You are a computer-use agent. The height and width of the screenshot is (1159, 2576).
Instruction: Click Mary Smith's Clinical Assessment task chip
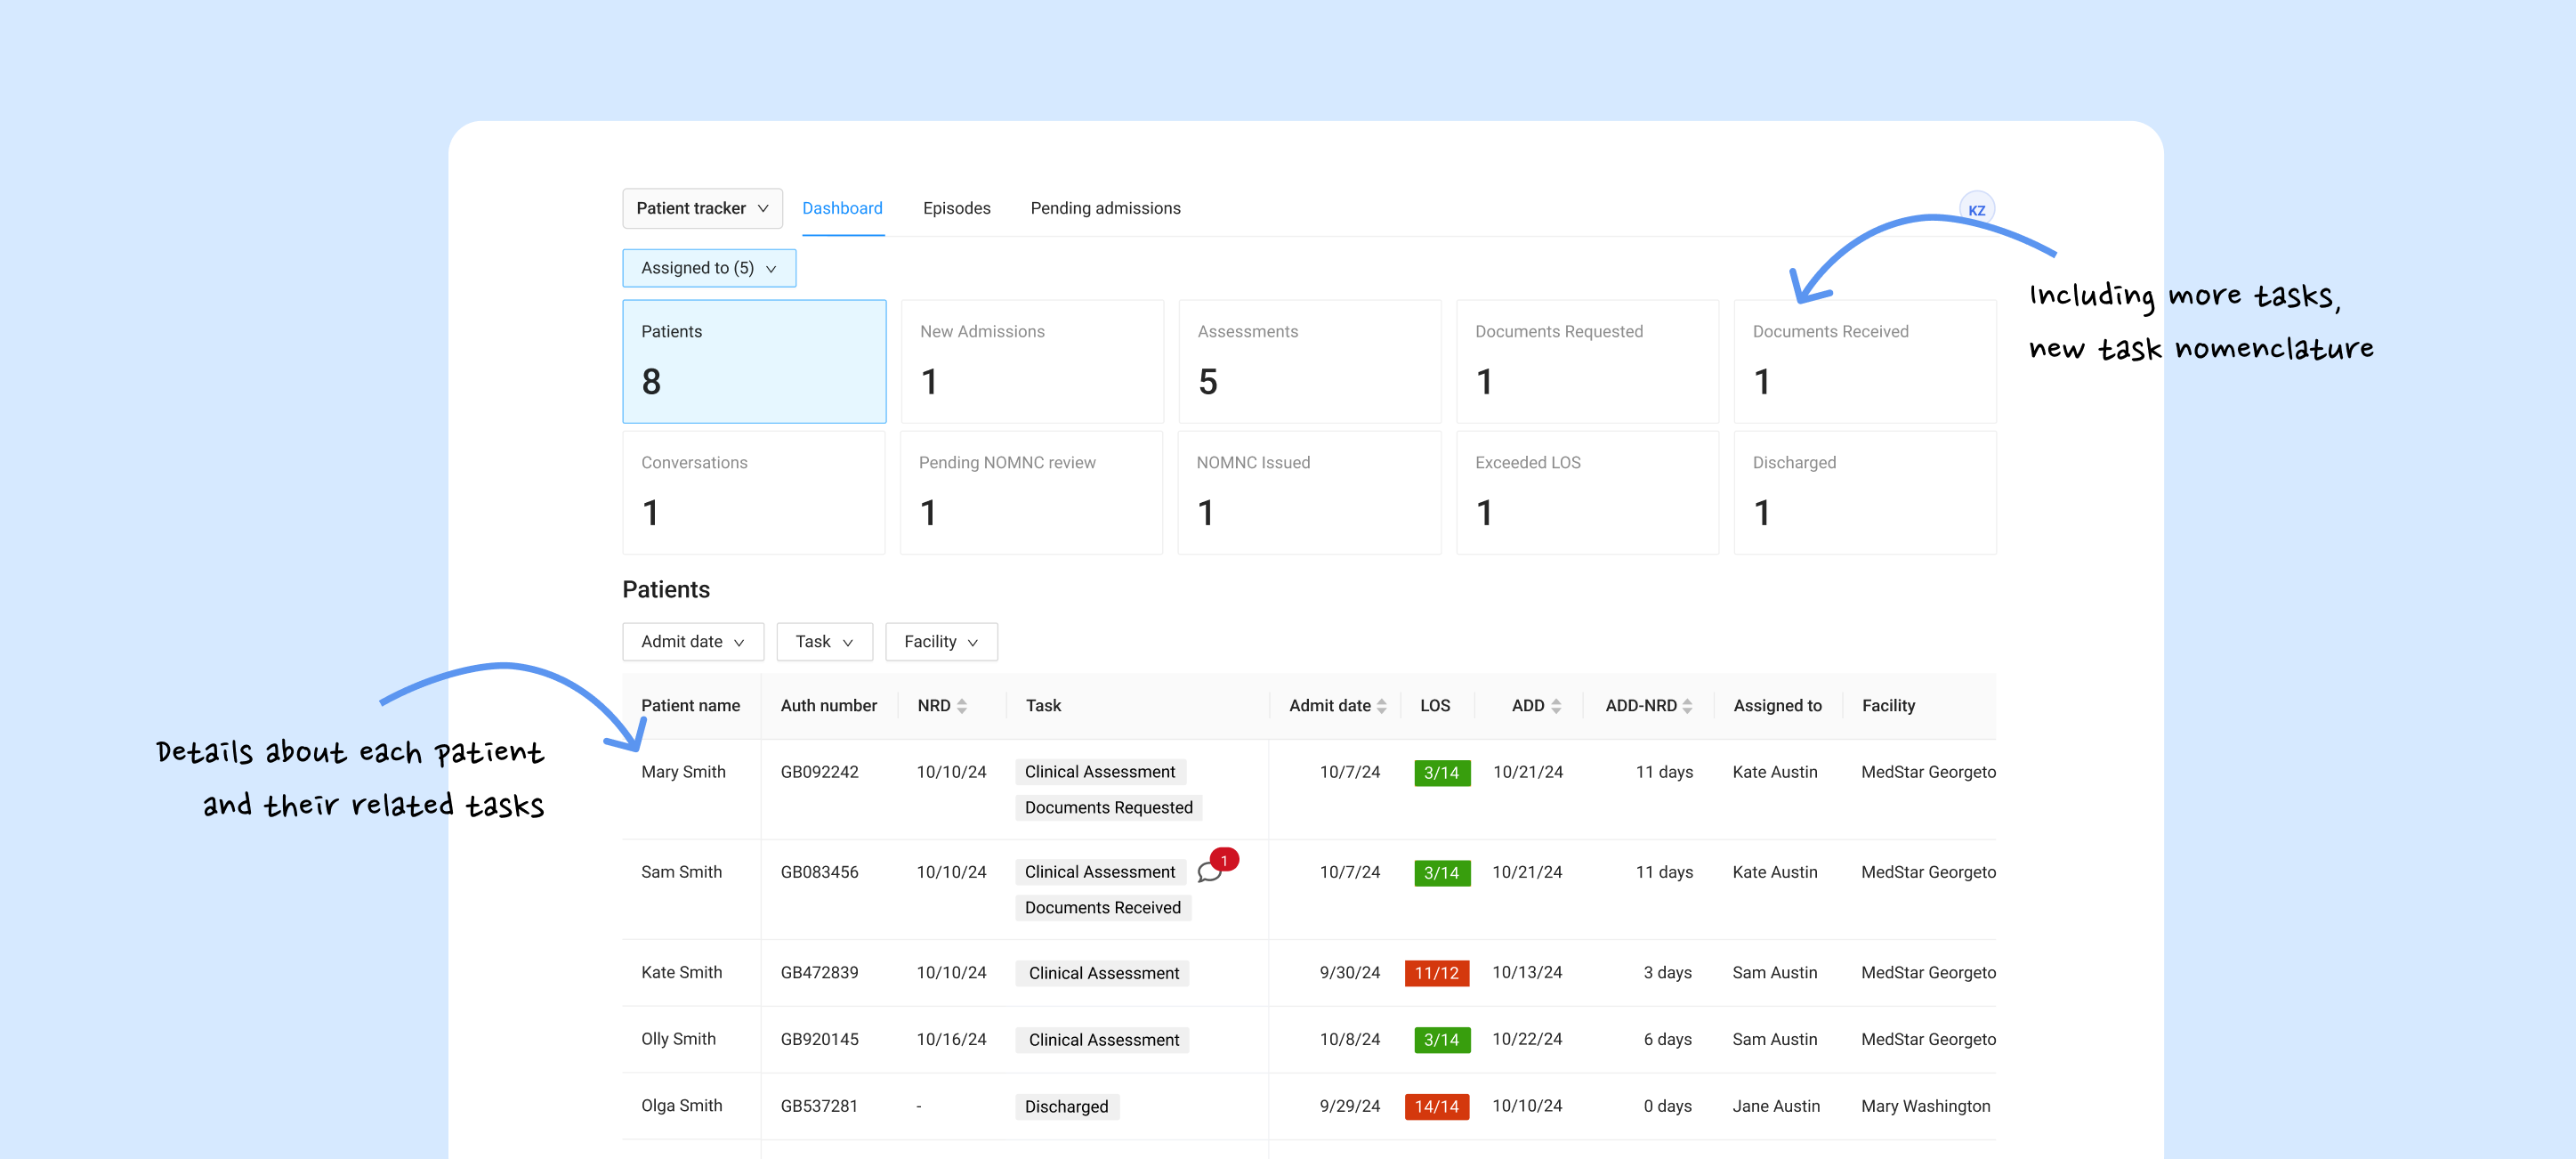(1100, 771)
